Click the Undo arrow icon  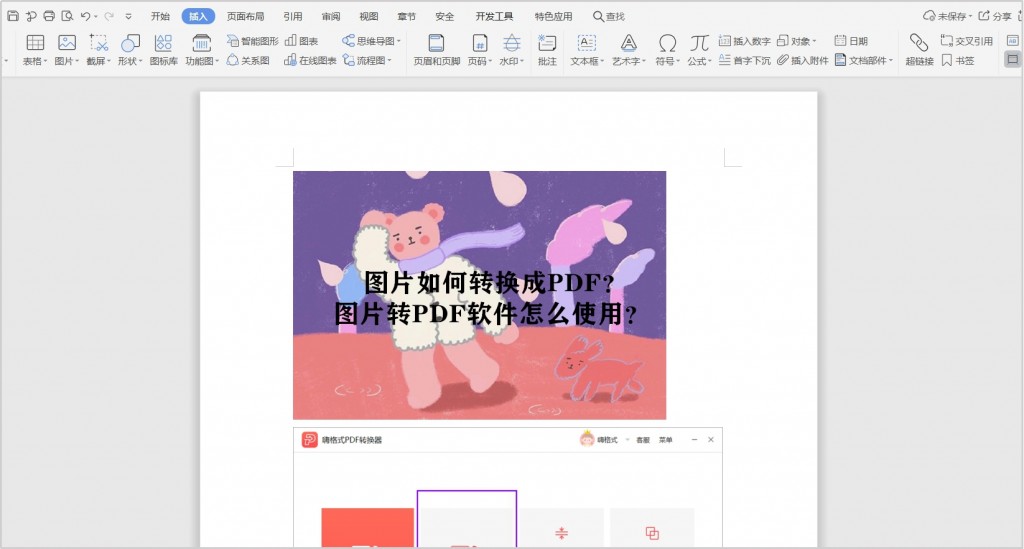point(86,16)
